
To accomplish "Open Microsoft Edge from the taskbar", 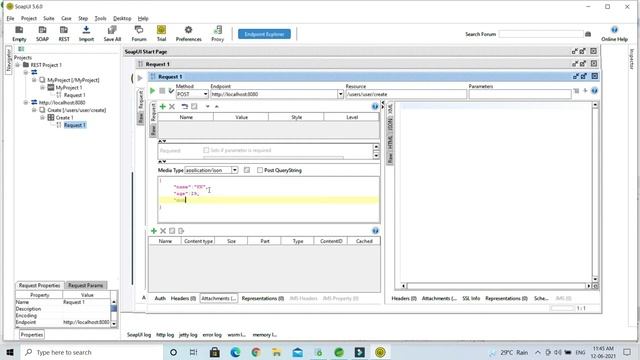I will 235,352.
